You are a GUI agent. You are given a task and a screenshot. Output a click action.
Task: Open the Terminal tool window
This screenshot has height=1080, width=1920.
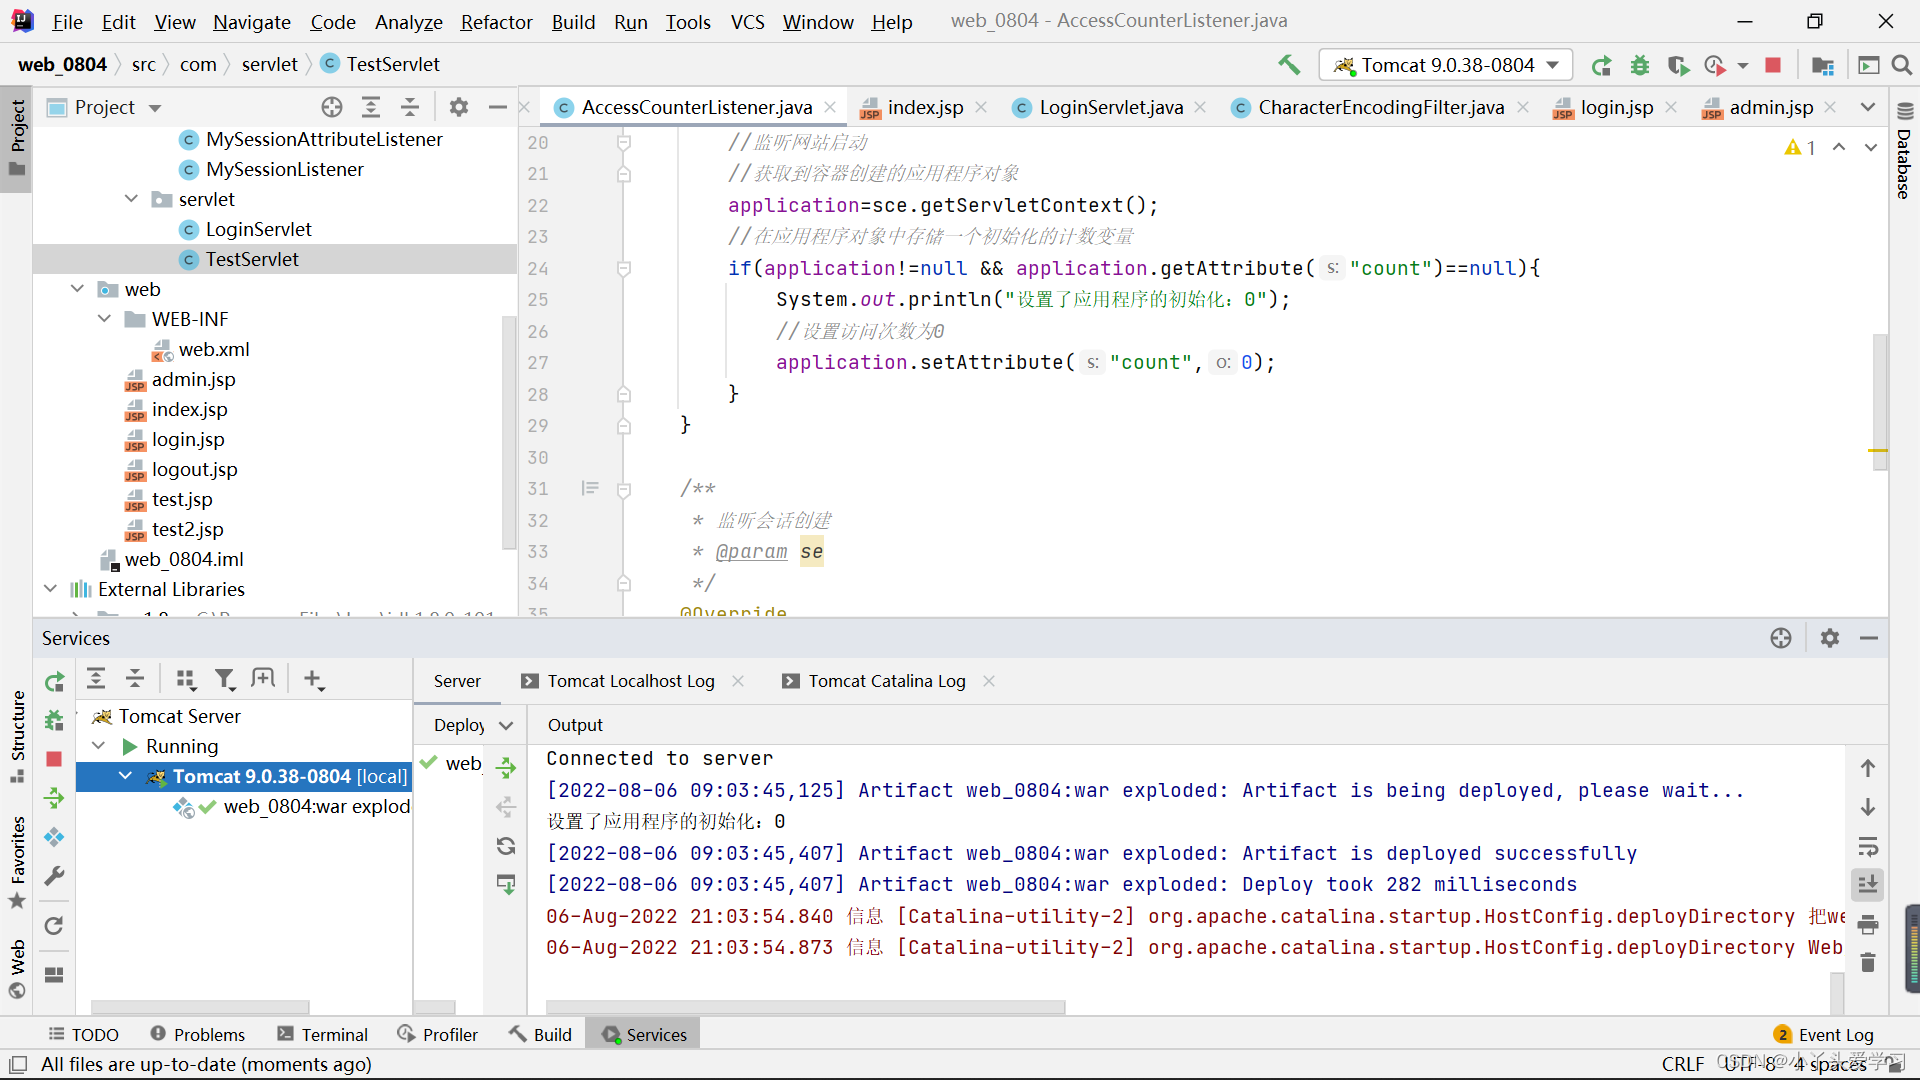pos(323,1035)
